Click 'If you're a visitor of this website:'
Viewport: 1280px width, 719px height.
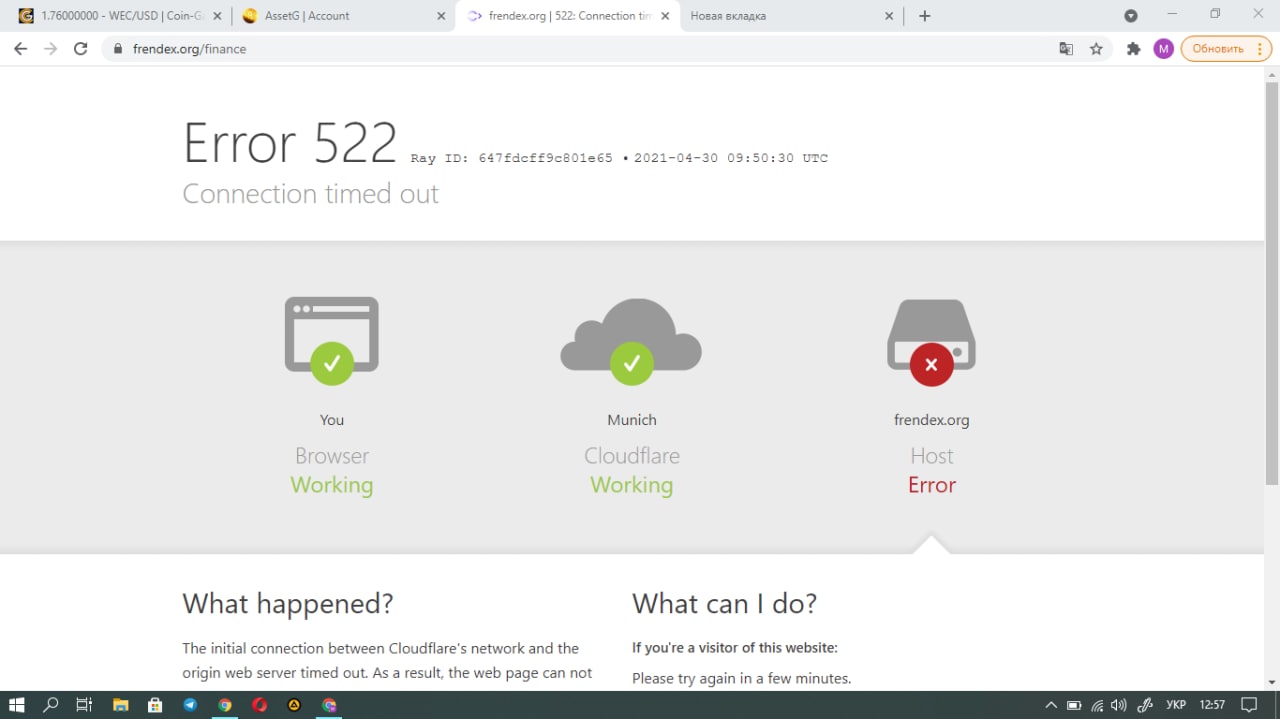pos(735,648)
